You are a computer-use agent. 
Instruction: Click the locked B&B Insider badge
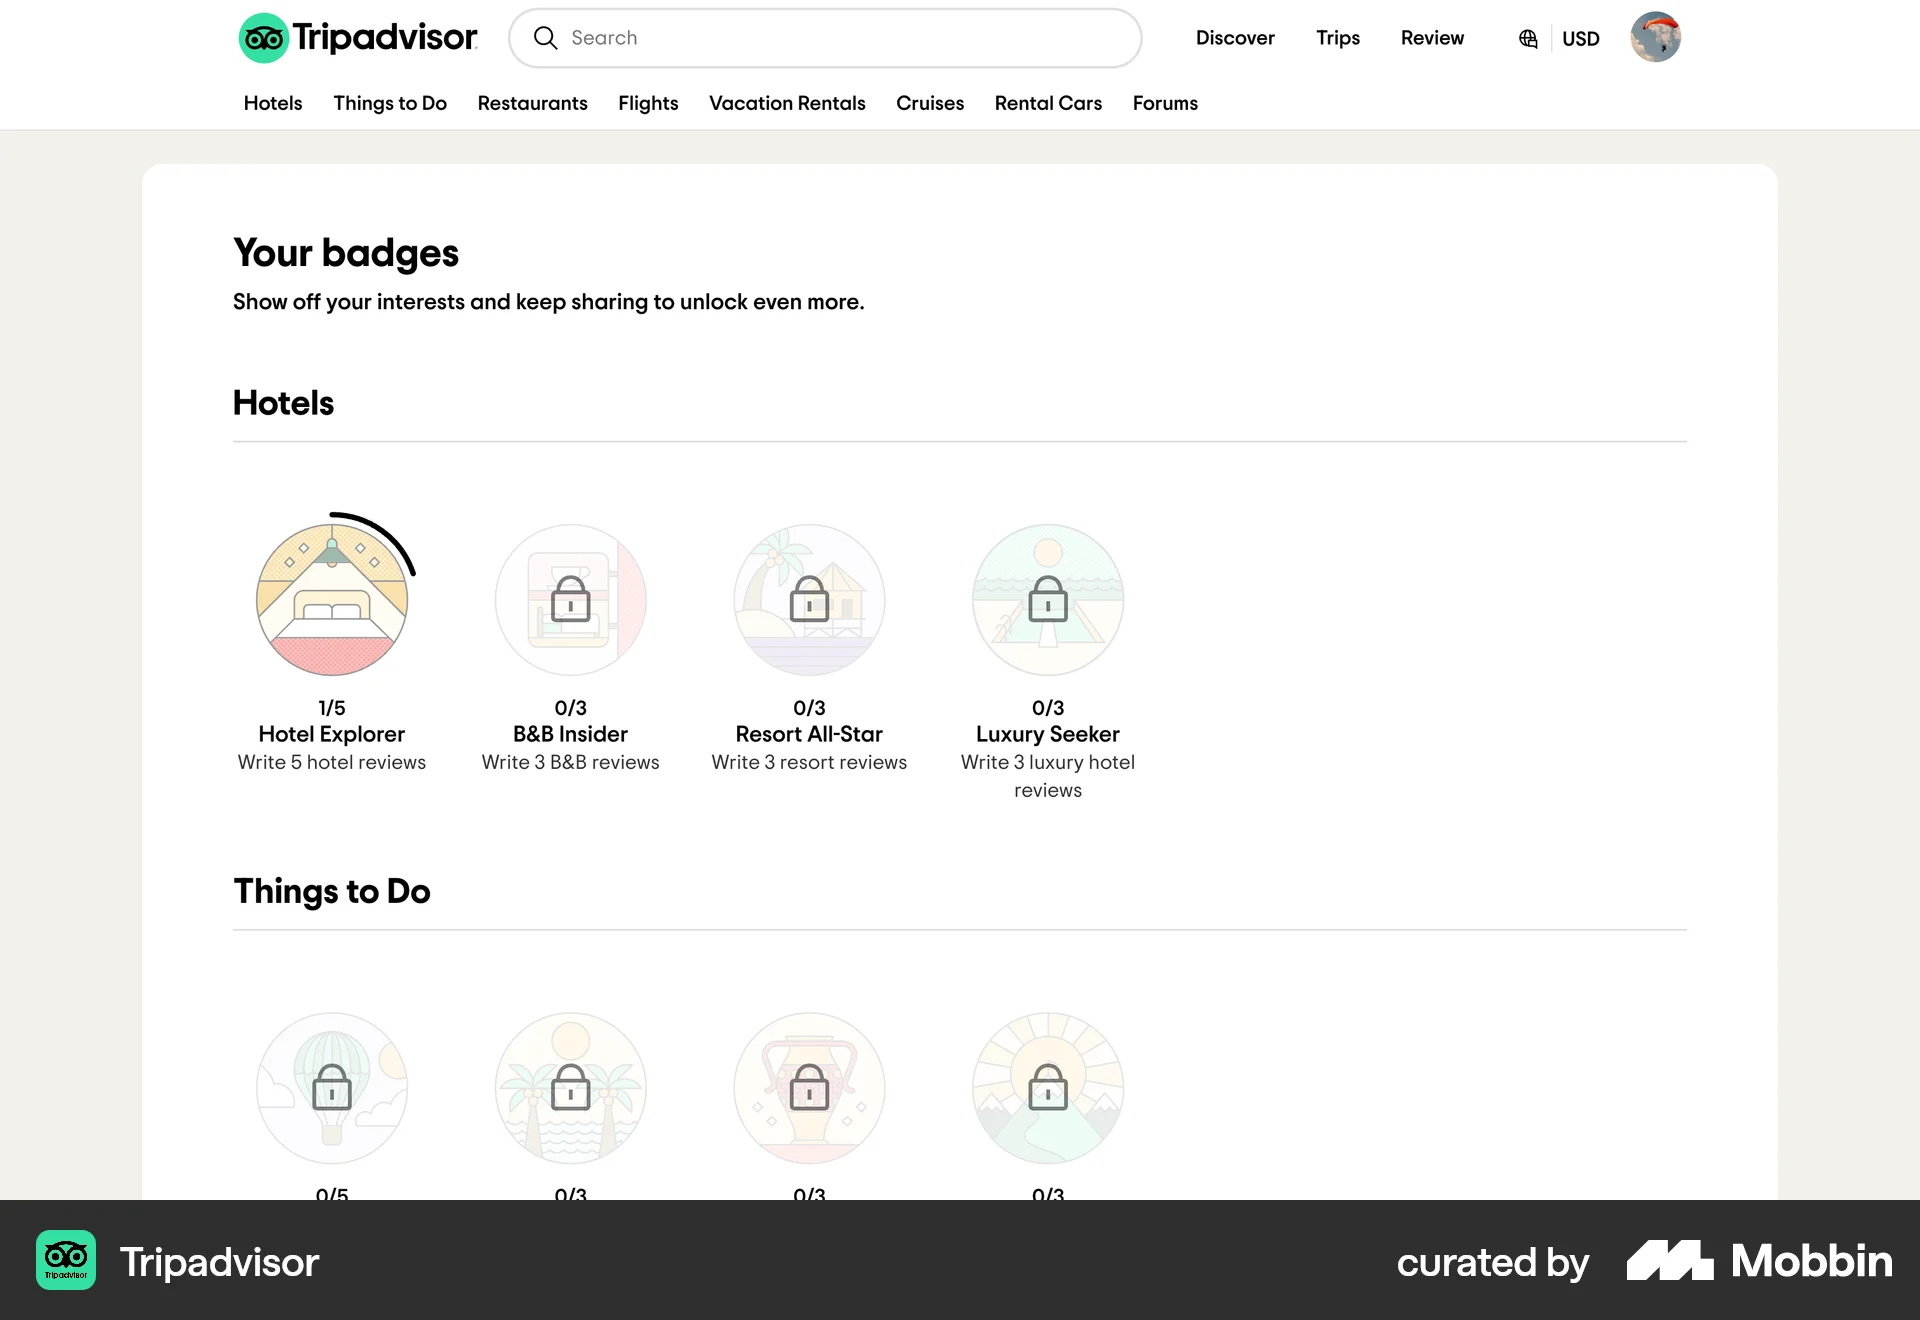[x=571, y=599]
